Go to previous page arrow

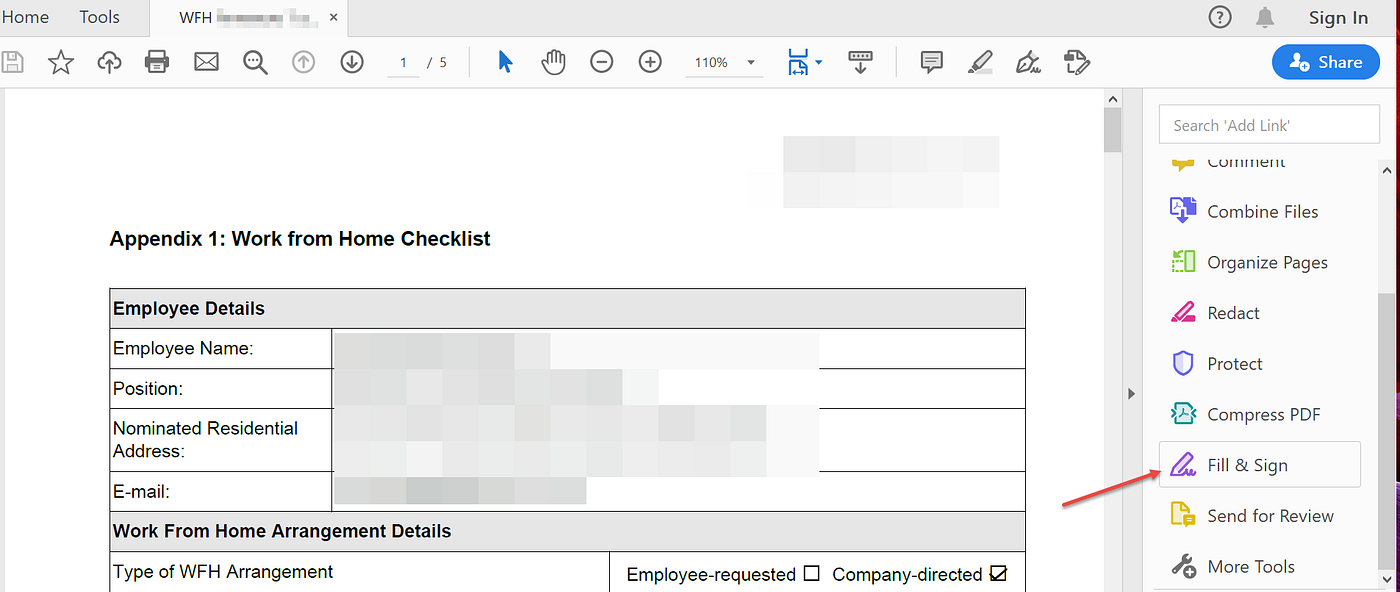coord(303,62)
